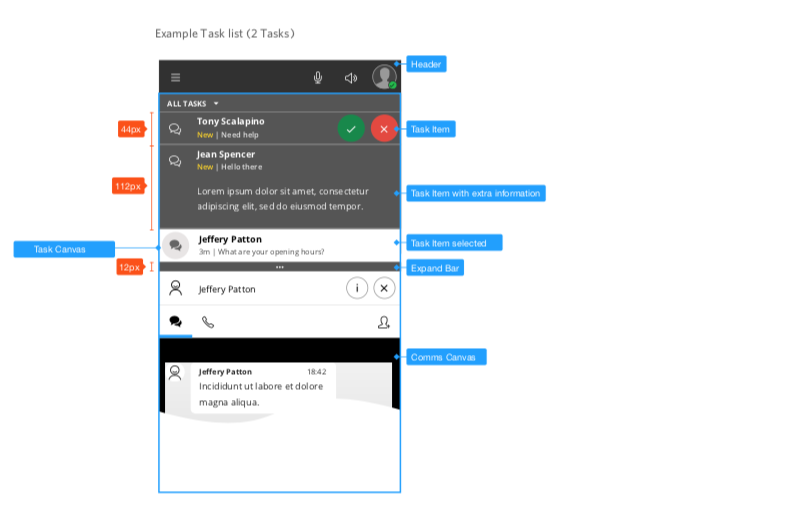
Task: Open the Jean Spencer task item
Action: coord(280,188)
